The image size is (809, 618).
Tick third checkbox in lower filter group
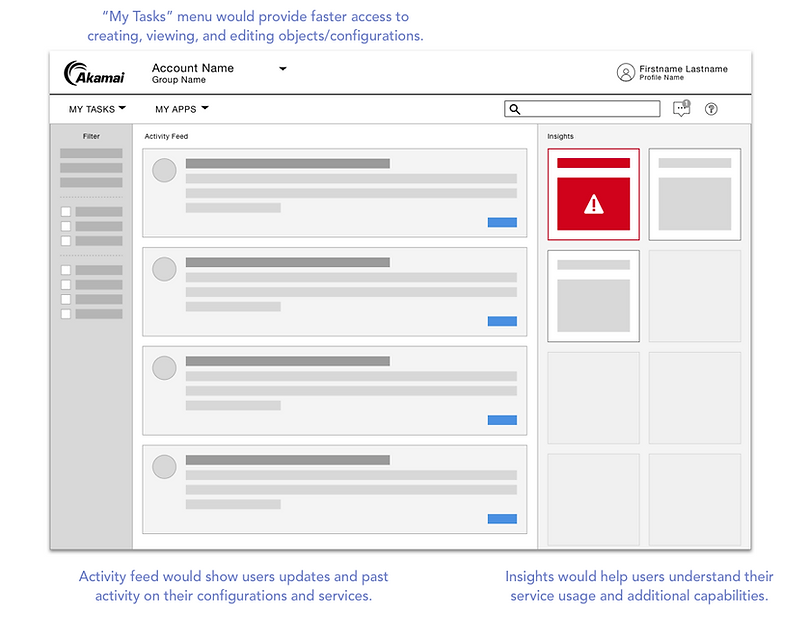66,299
